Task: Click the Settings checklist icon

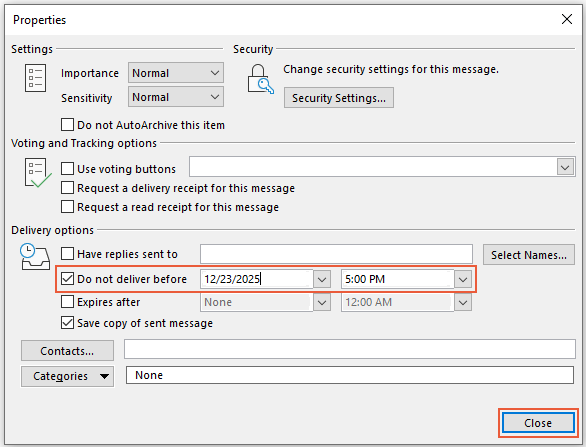Action: pos(36,78)
